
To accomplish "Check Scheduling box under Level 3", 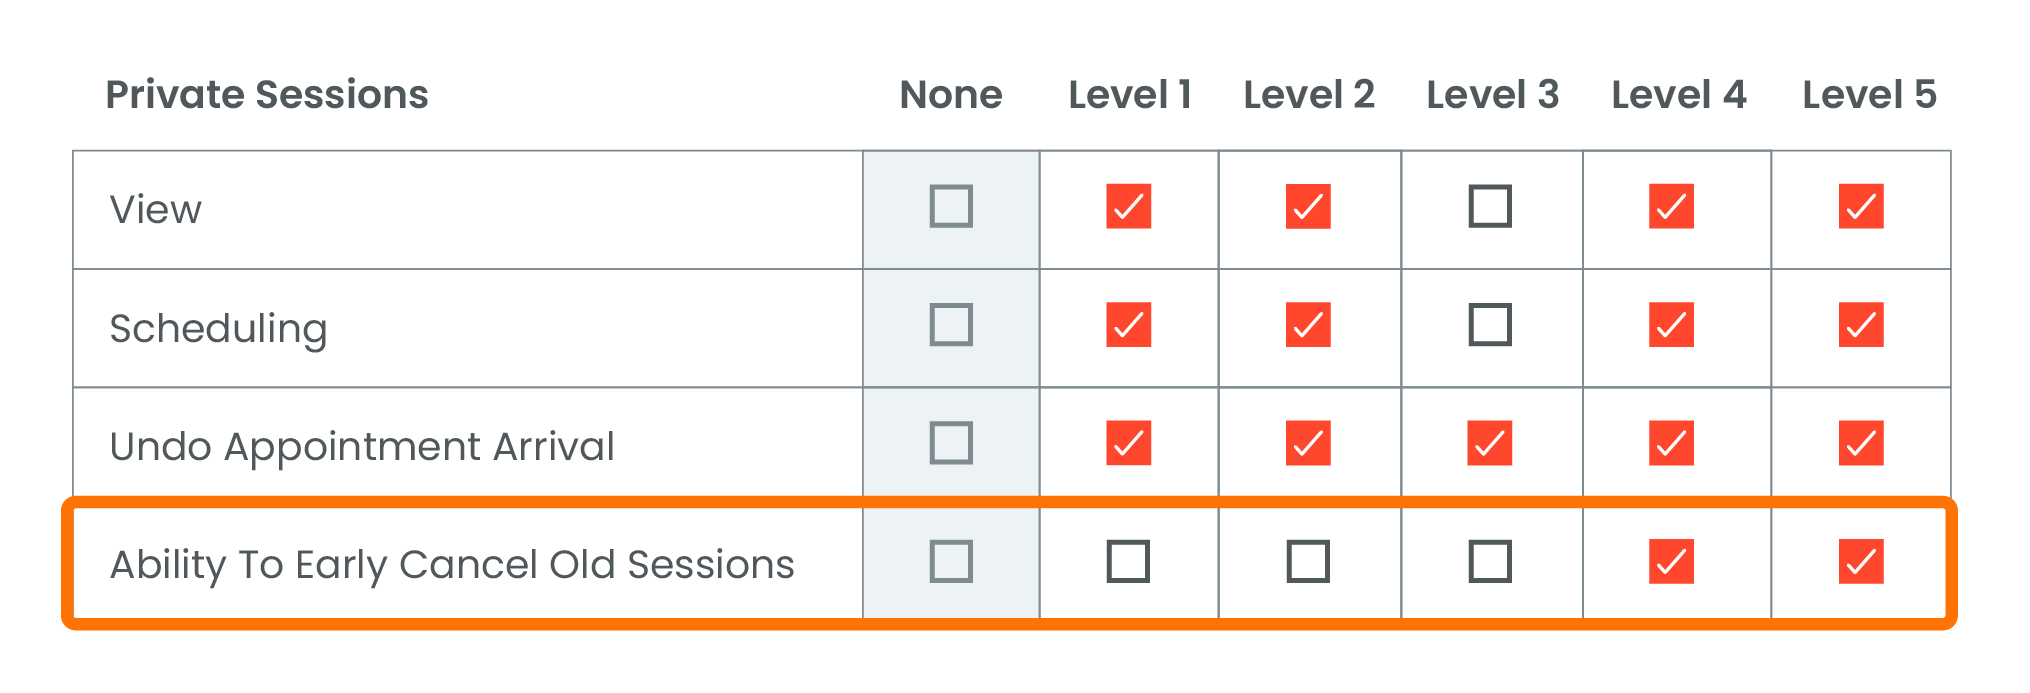I will (1490, 325).
